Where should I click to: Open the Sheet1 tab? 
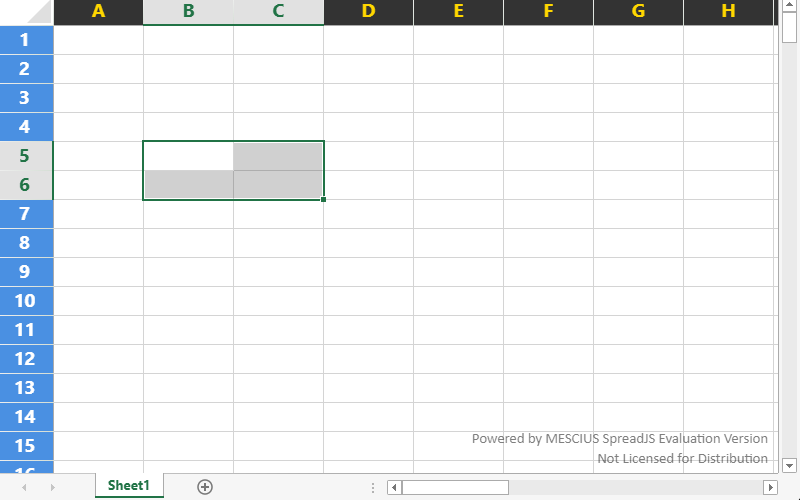coord(129,486)
